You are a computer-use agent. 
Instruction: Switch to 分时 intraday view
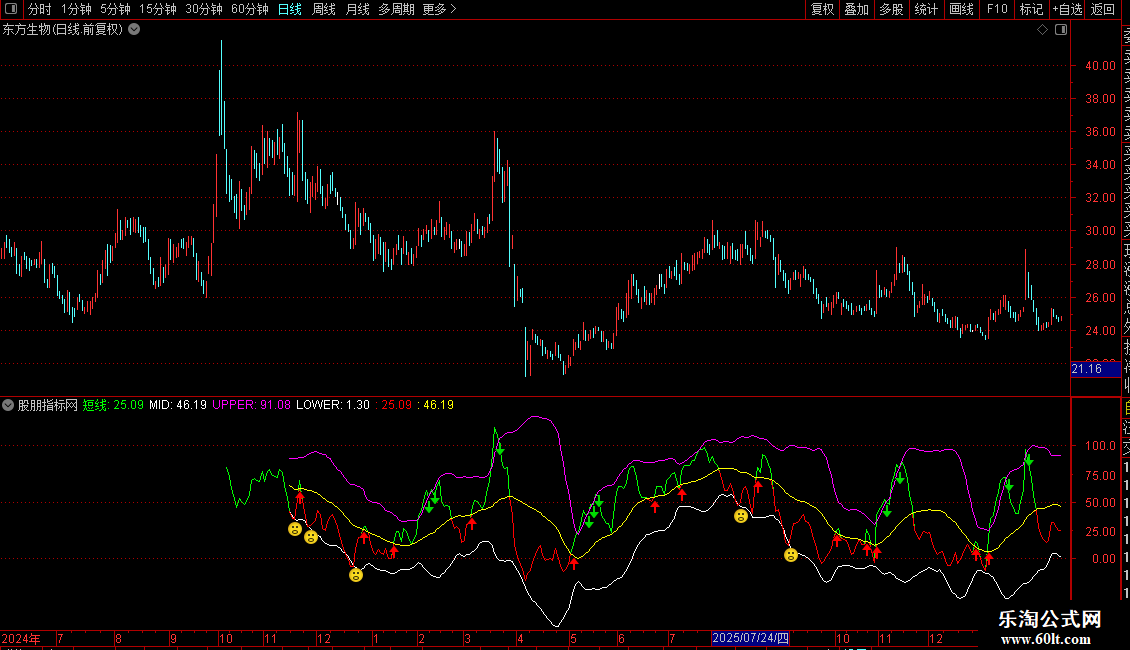pos(40,9)
